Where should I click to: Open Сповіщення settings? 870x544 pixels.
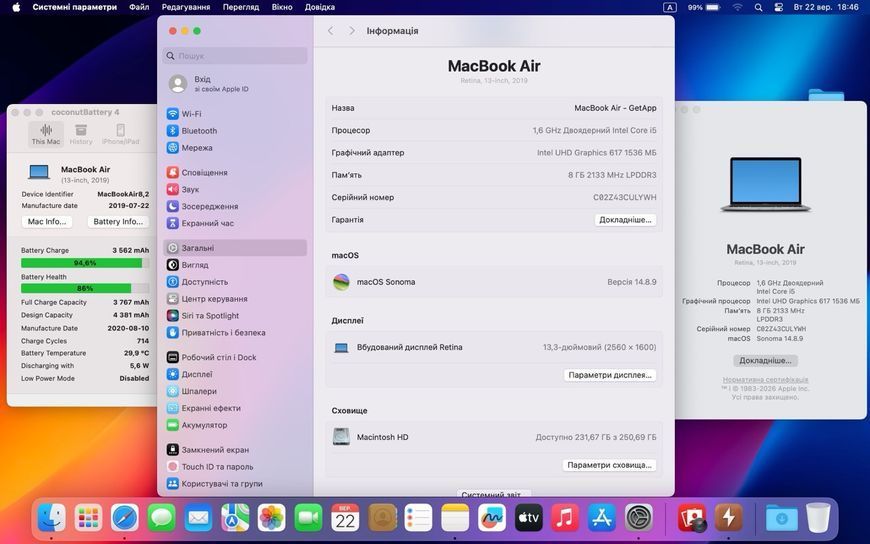(x=235, y=173)
